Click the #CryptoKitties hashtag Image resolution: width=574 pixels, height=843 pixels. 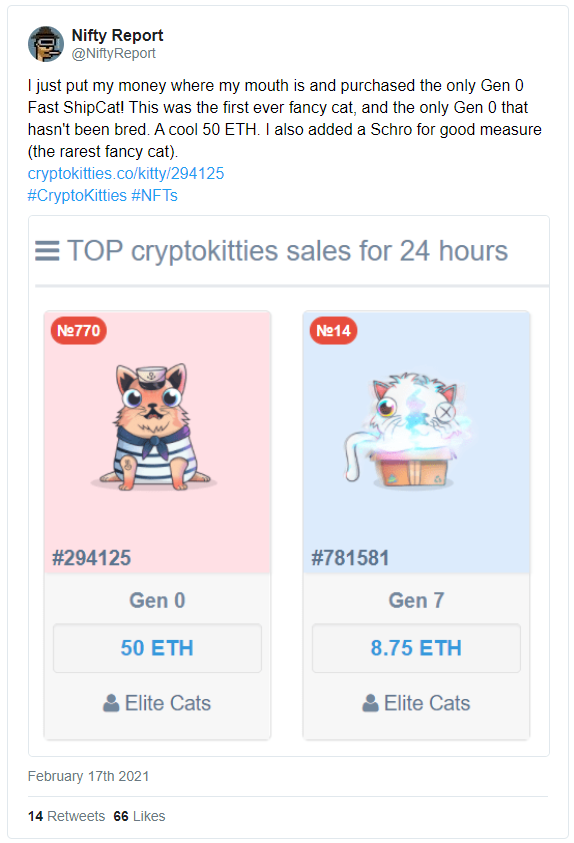[77, 195]
